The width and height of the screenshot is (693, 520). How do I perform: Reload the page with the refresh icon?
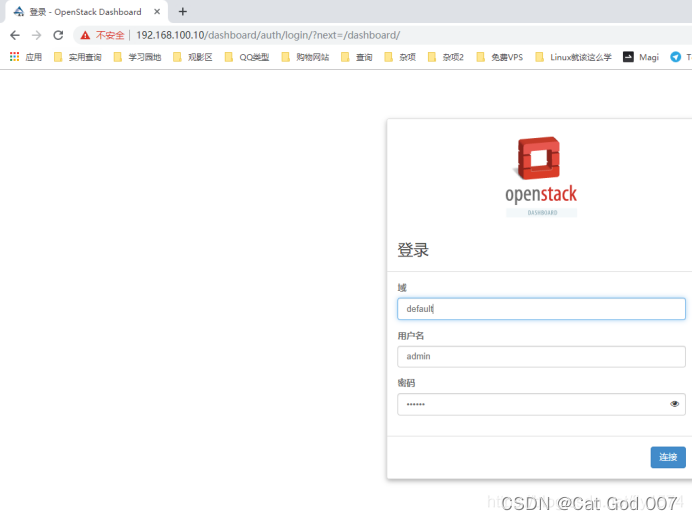[58, 35]
